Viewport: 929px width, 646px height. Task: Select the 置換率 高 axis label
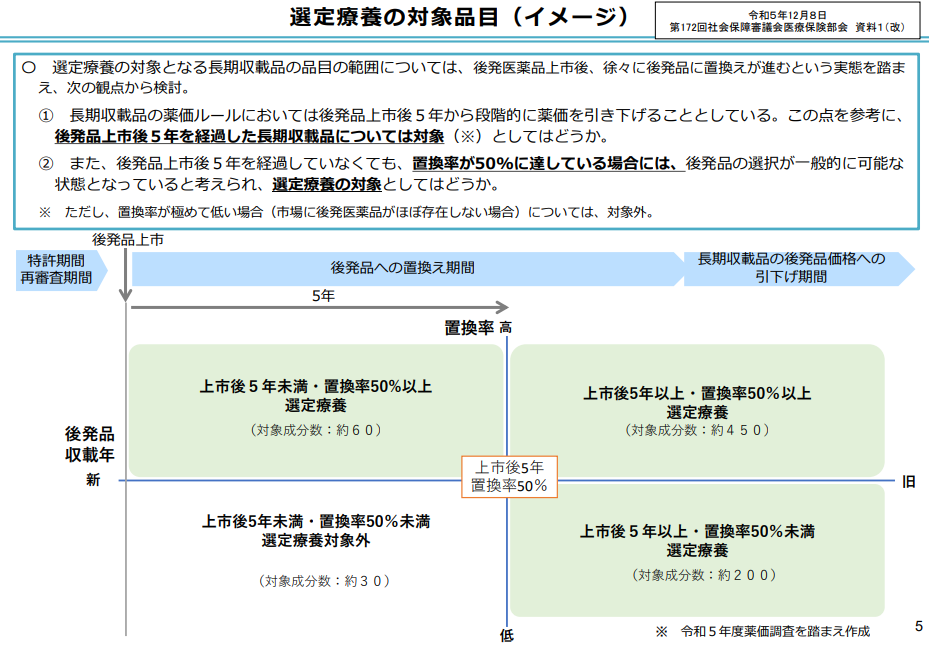point(478,327)
